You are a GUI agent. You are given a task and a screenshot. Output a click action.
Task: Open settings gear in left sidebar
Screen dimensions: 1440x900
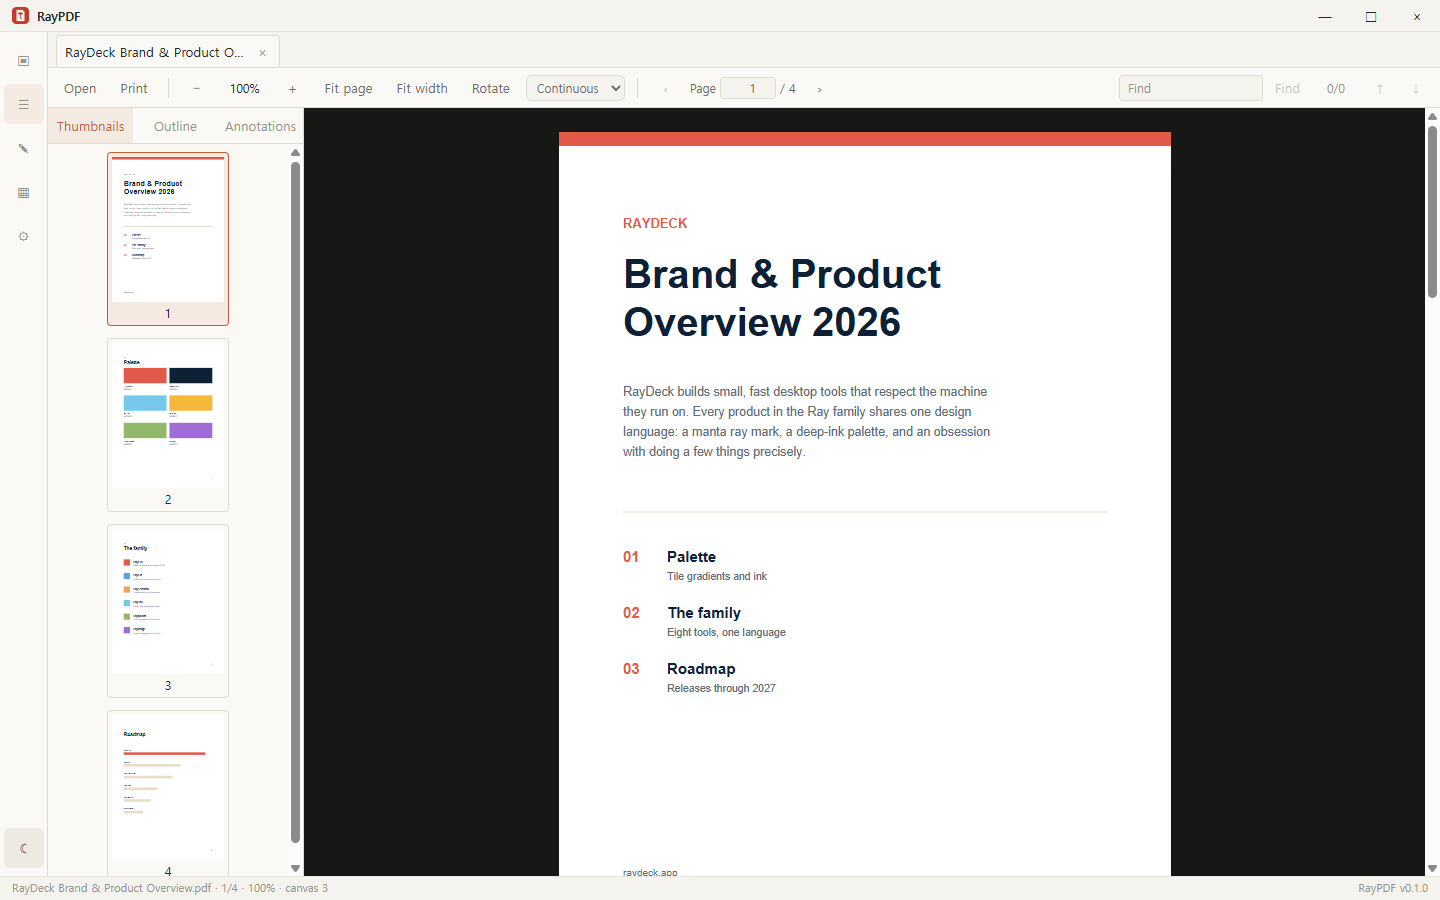click(x=24, y=237)
